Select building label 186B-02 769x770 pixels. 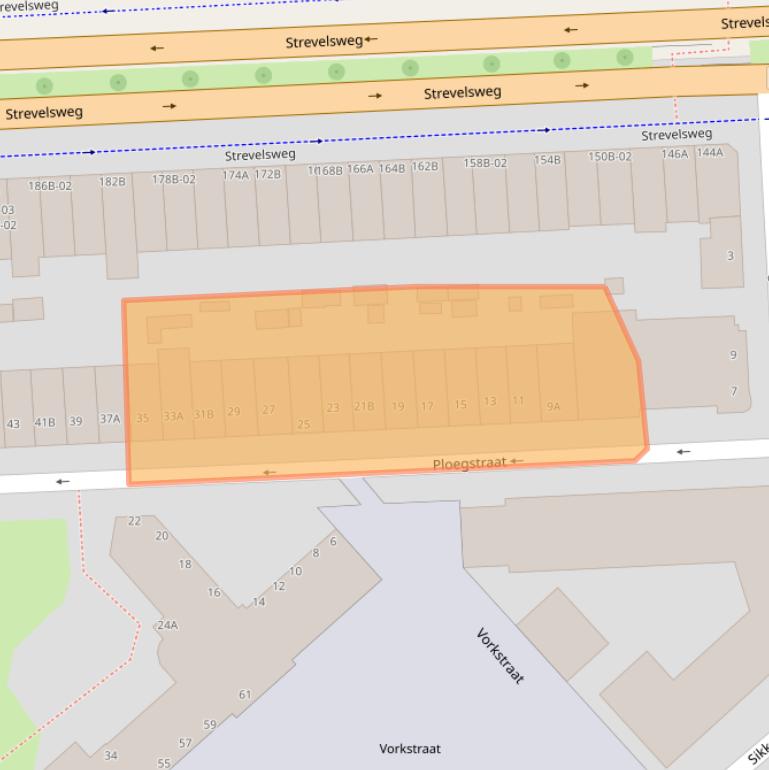coord(50,186)
